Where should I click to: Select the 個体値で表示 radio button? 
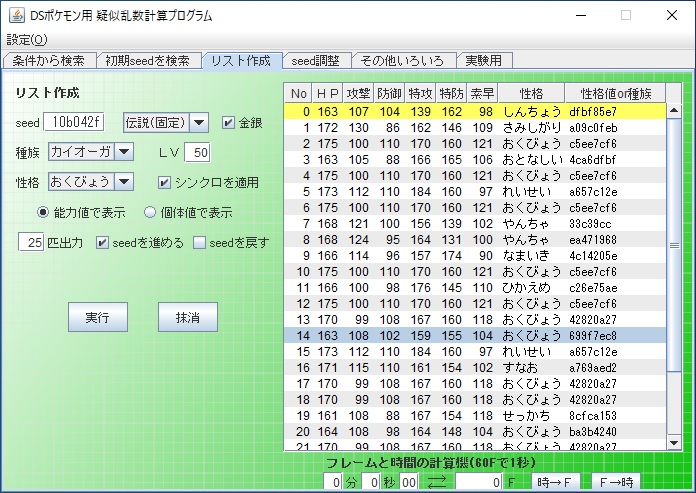tap(150, 213)
